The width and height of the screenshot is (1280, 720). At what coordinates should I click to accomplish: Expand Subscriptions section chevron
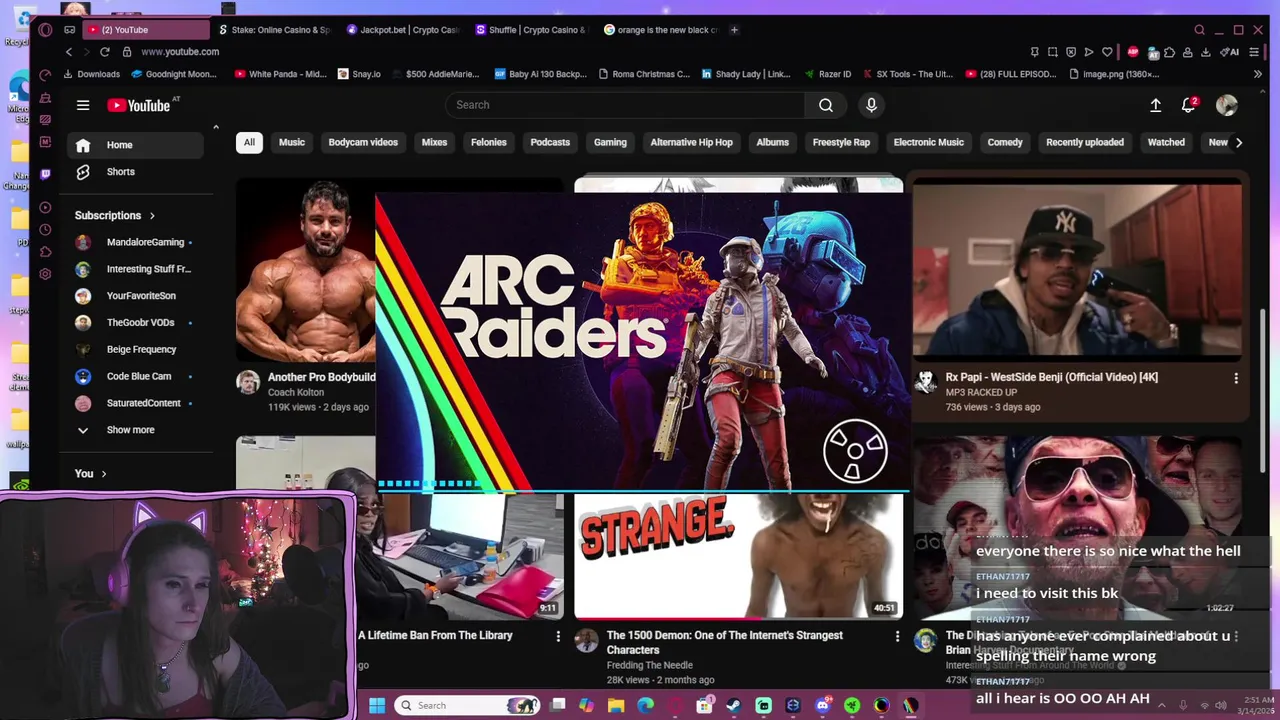152,216
